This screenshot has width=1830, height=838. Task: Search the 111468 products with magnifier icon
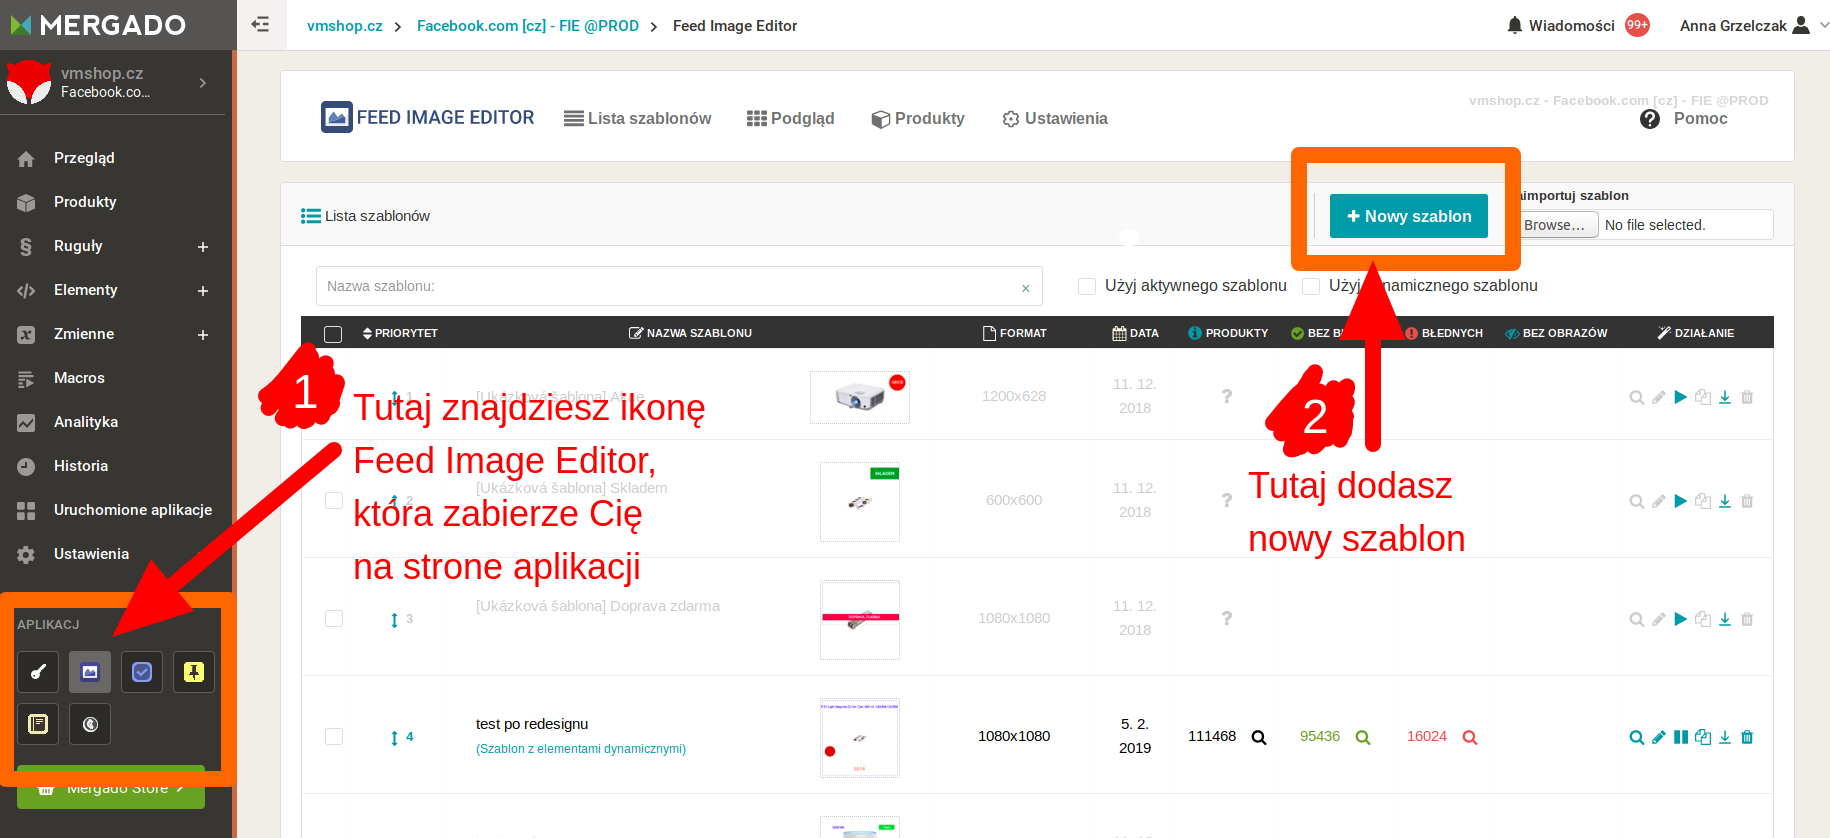point(1259,737)
